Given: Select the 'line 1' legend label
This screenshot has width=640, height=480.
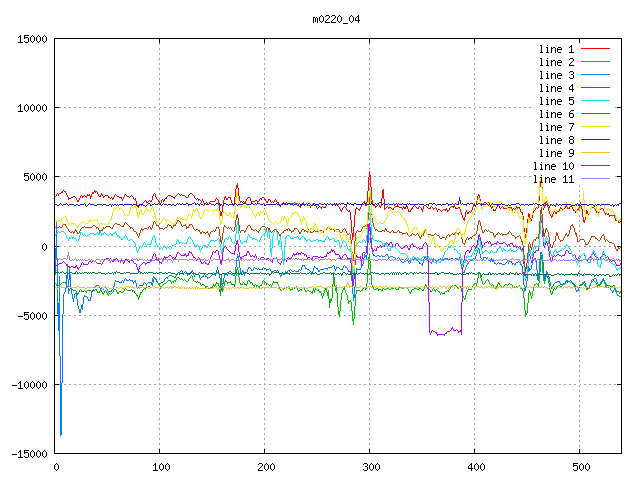Looking at the screenshot, I should (556, 49).
